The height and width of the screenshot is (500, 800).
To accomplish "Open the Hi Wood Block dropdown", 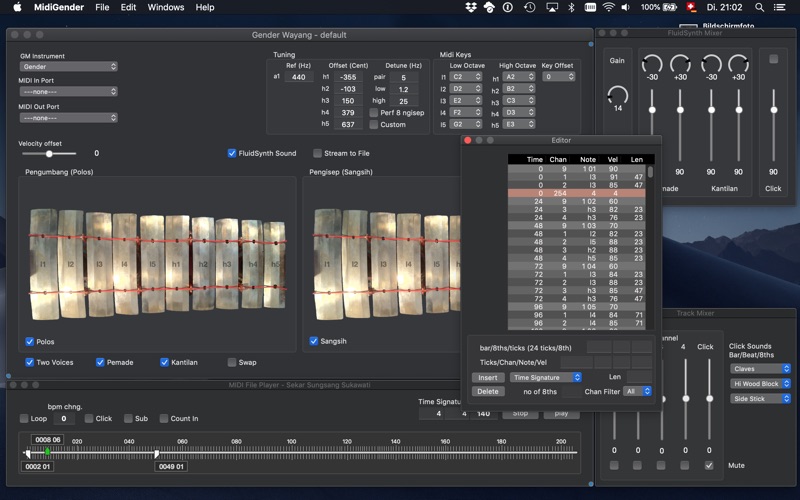I will pyautogui.click(x=760, y=384).
